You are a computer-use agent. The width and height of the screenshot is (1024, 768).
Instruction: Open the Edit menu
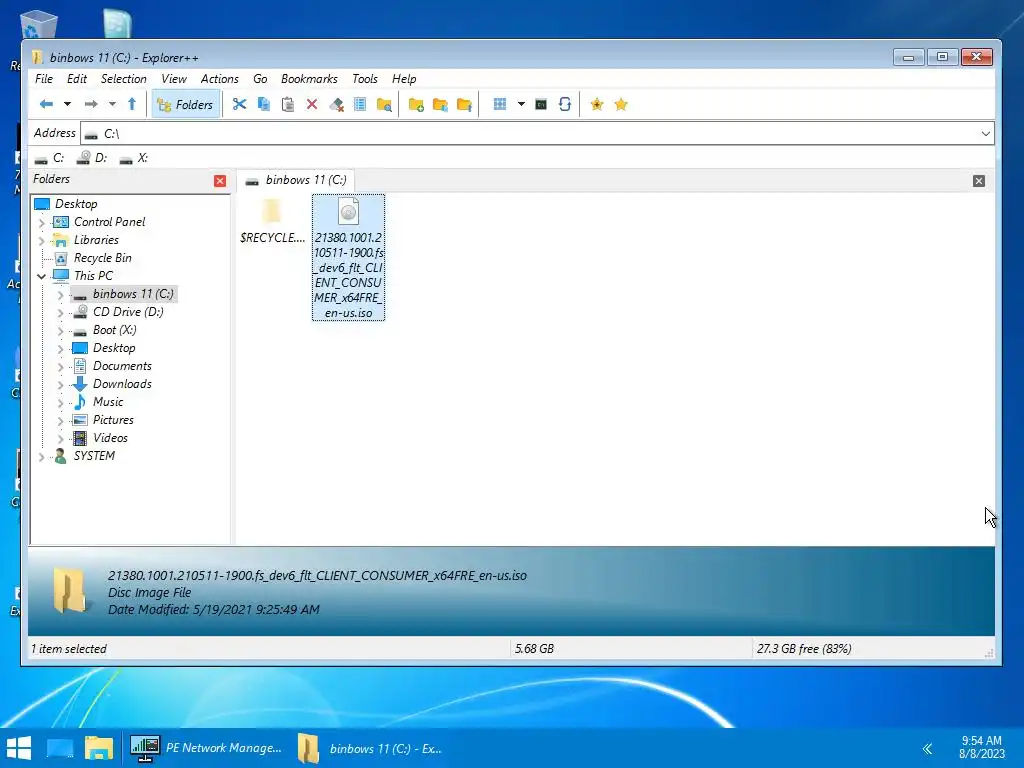point(76,79)
